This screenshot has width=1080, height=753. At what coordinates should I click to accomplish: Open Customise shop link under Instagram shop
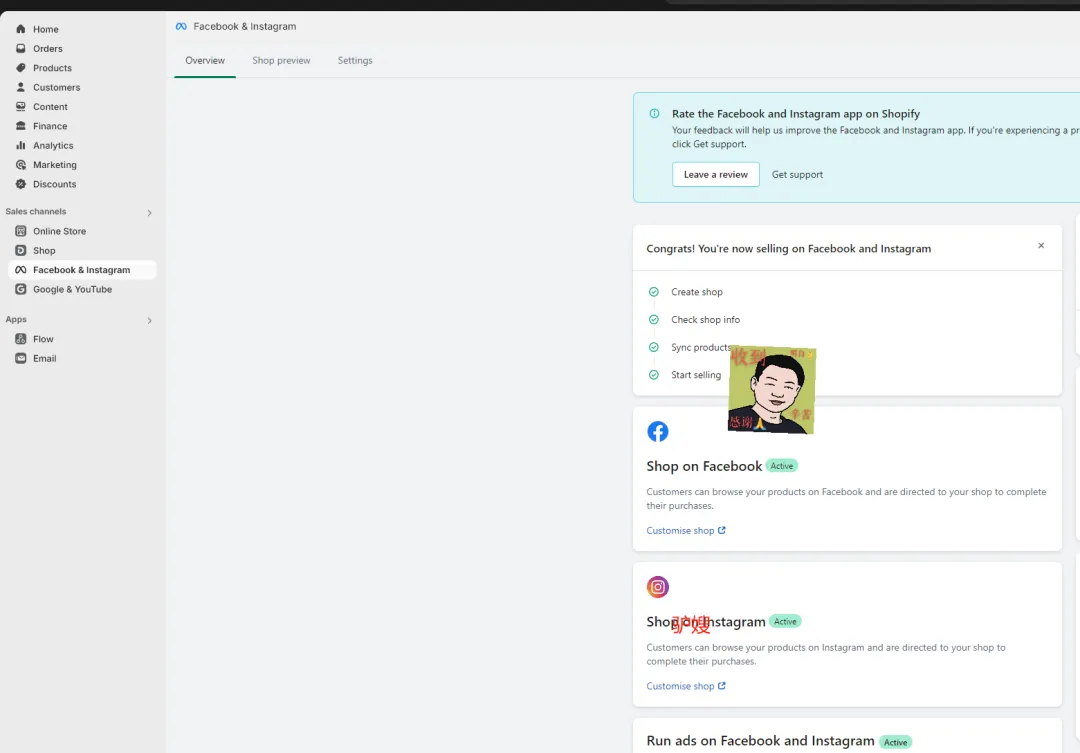coord(686,686)
